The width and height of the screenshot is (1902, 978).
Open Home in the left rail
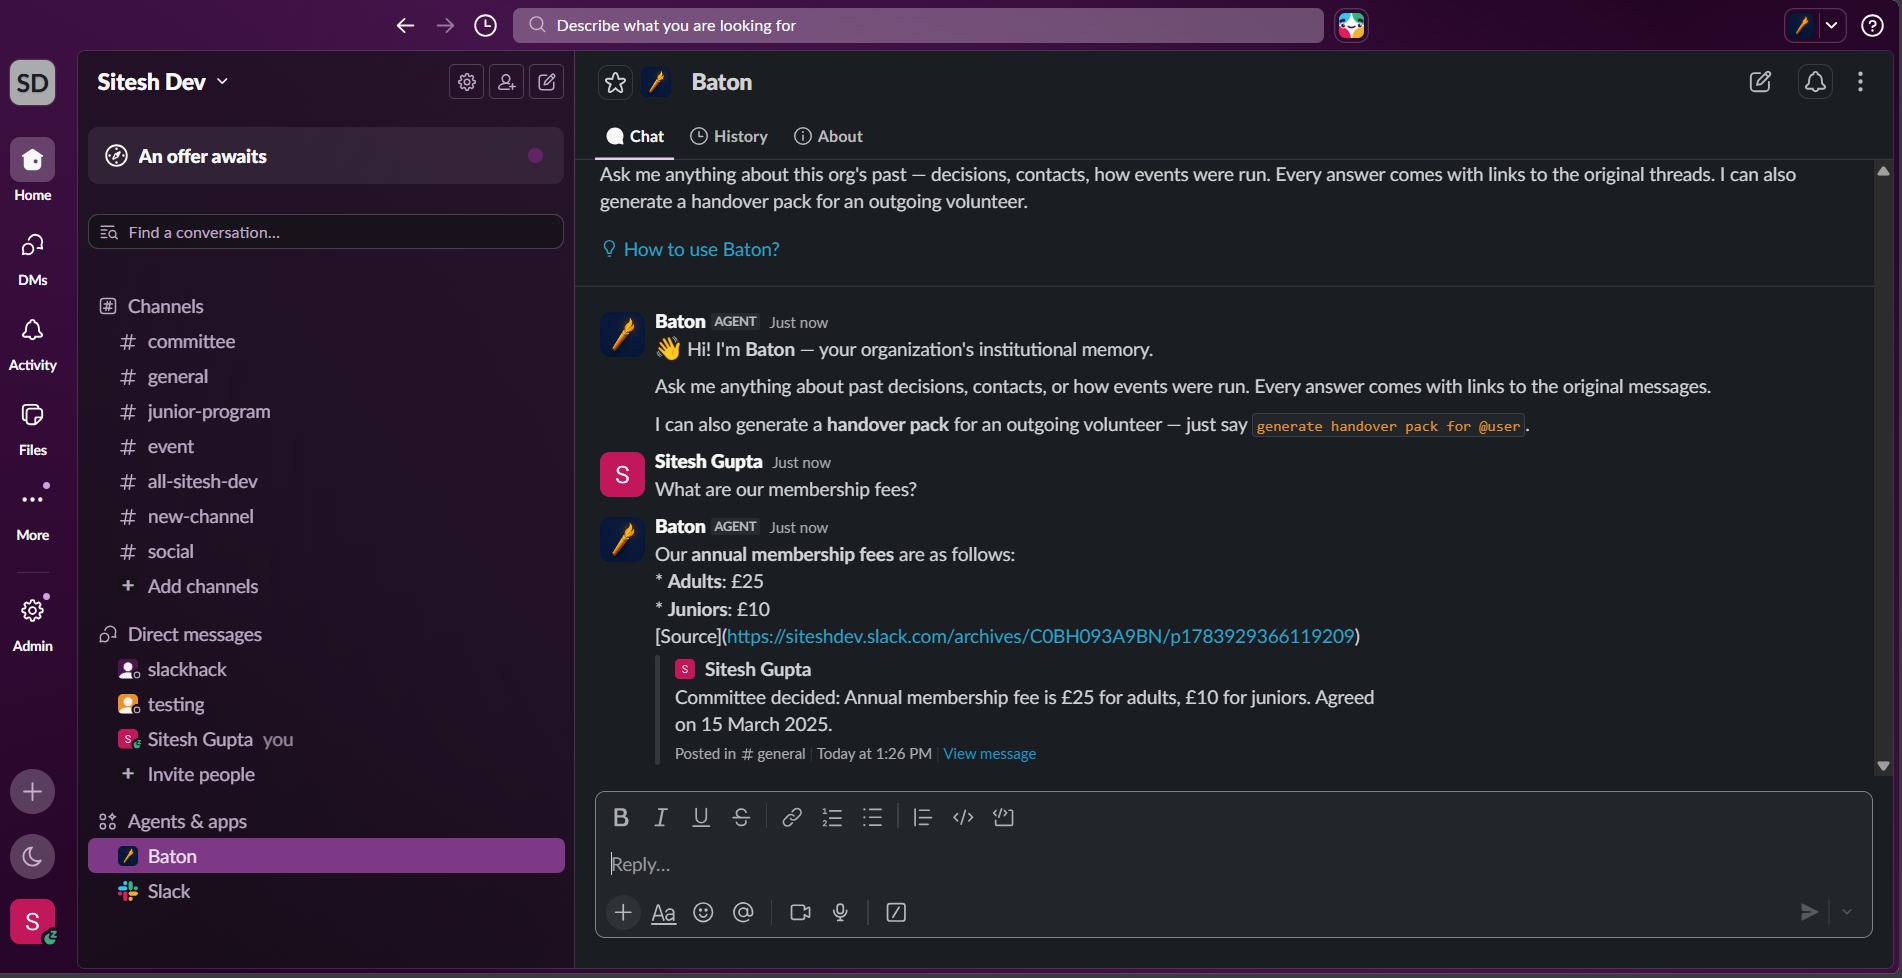pyautogui.click(x=33, y=170)
